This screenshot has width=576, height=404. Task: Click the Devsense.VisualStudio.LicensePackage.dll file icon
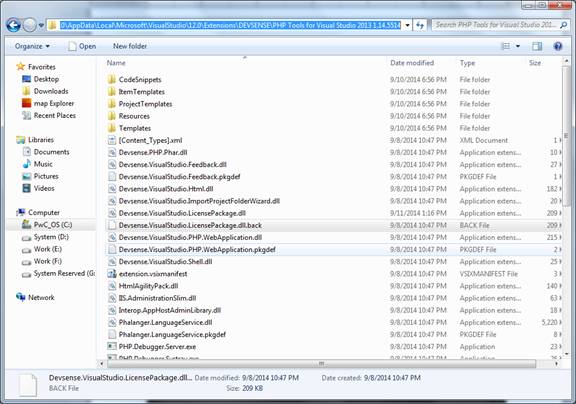tap(112, 213)
